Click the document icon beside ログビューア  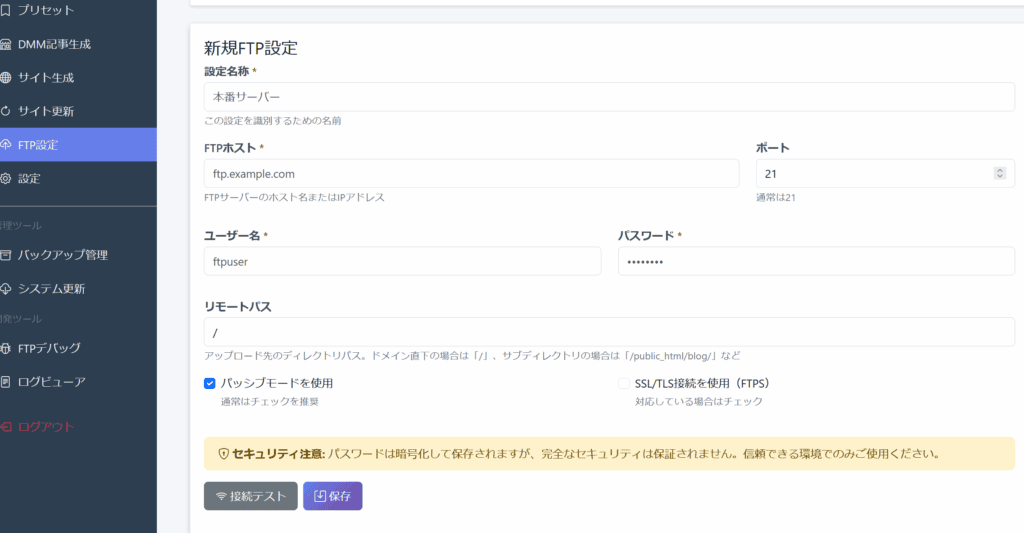[6, 381]
